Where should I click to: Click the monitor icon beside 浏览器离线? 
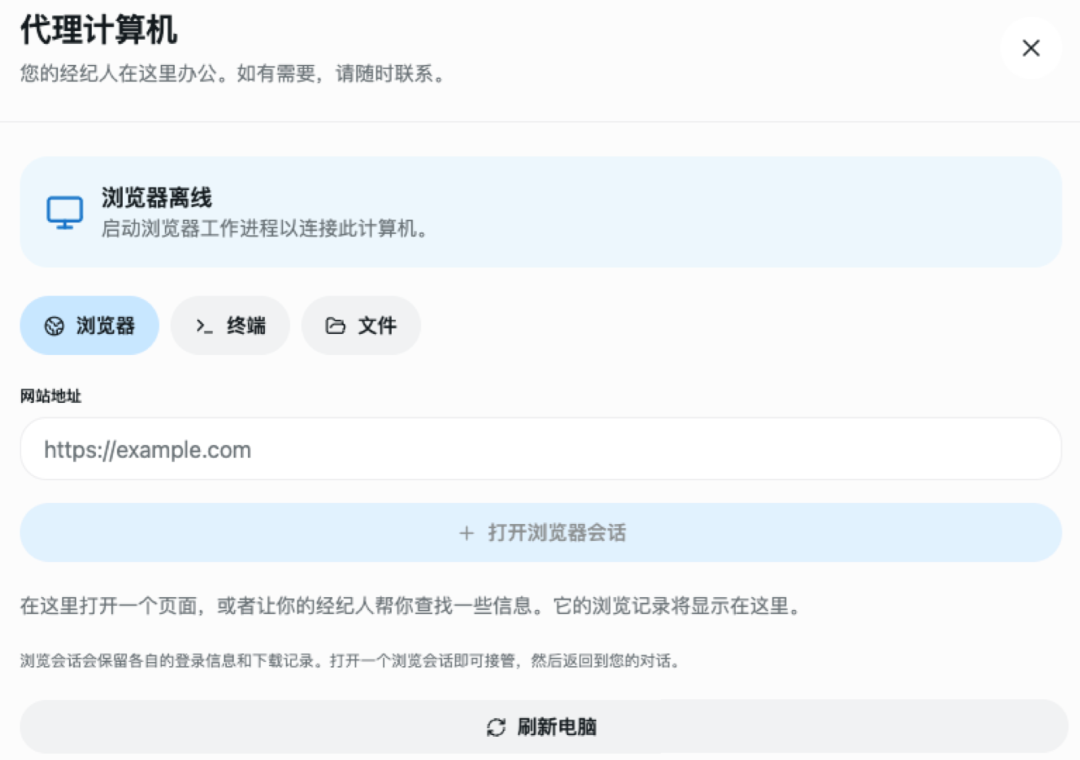[x=65, y=212]
